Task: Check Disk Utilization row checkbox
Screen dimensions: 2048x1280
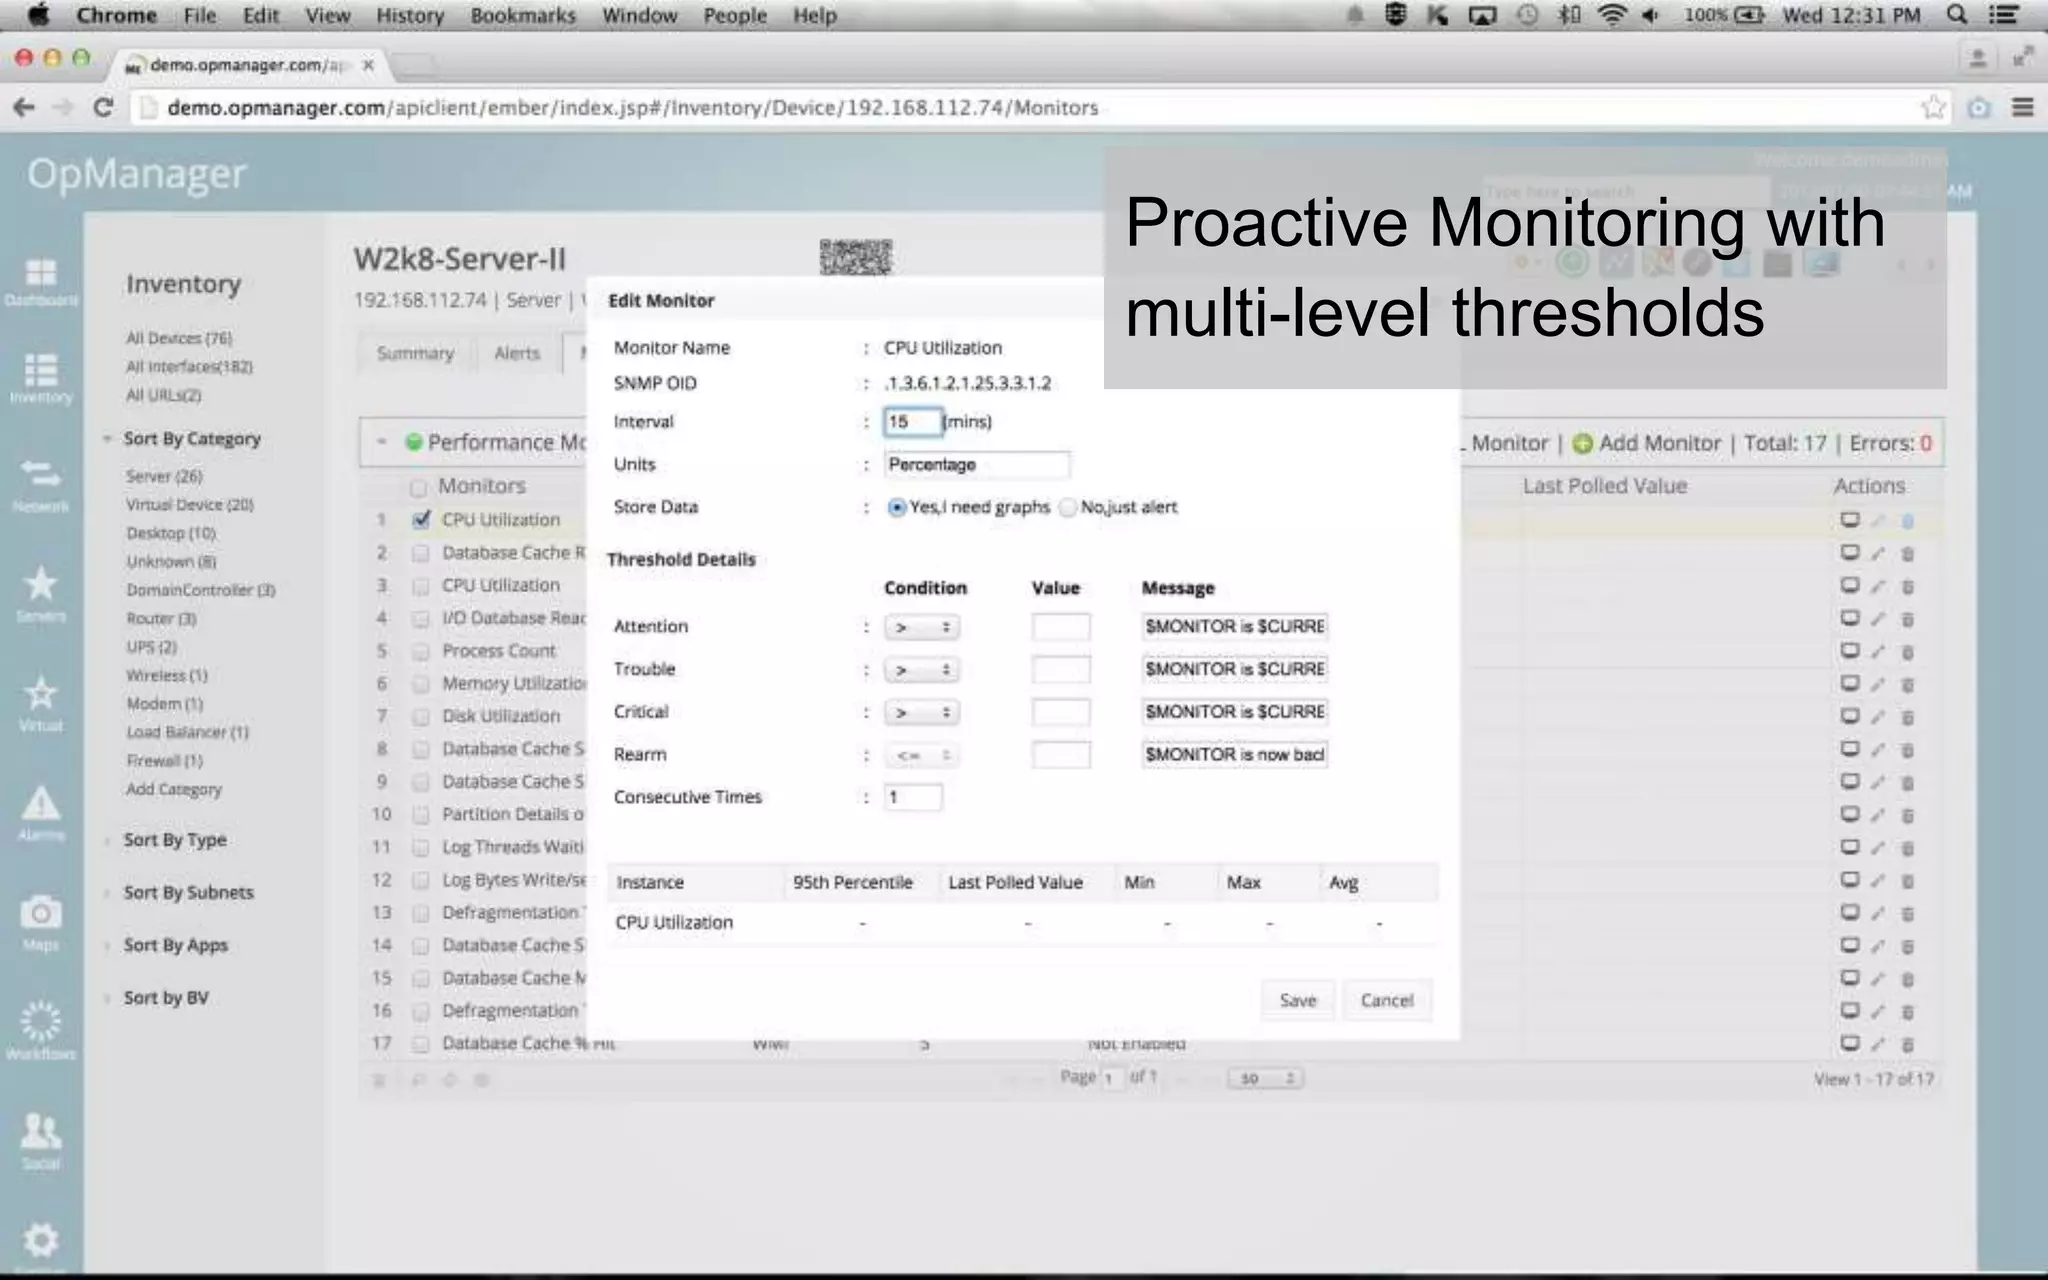Action: point(421,717)
